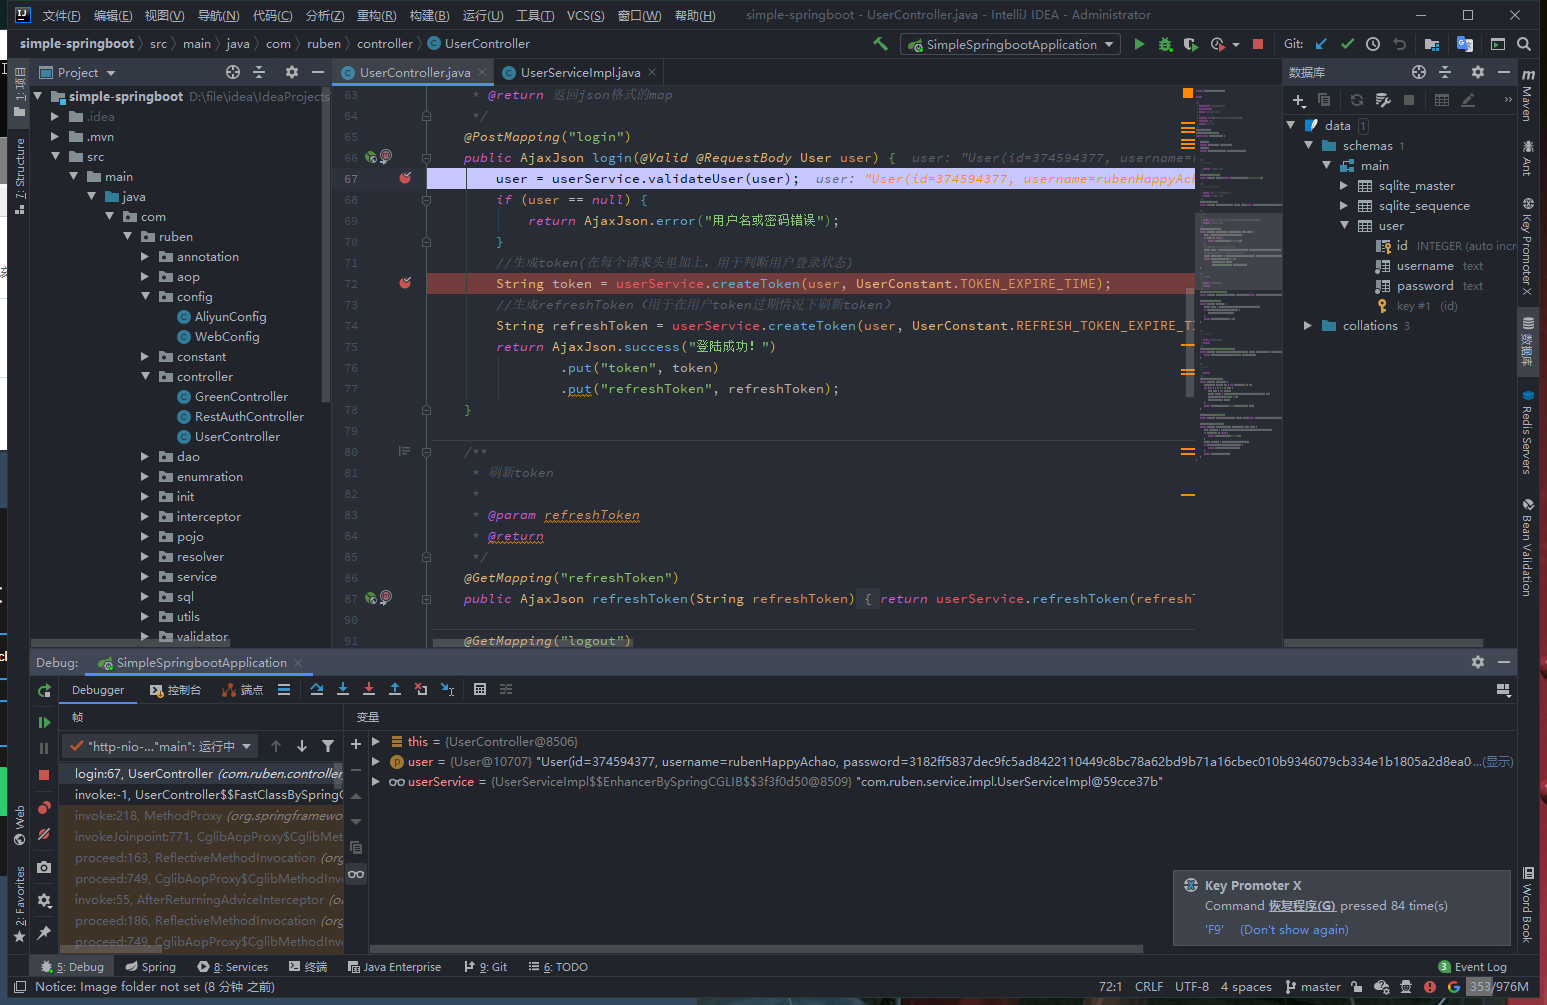Open the VCS menu
This screenshot has width=1547, height=1005.
(585, 15)
